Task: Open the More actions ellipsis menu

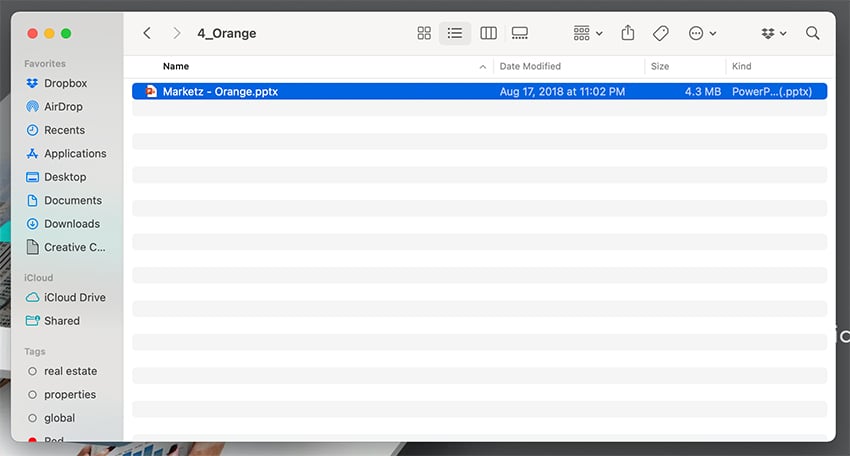Action: coord(702,33)
